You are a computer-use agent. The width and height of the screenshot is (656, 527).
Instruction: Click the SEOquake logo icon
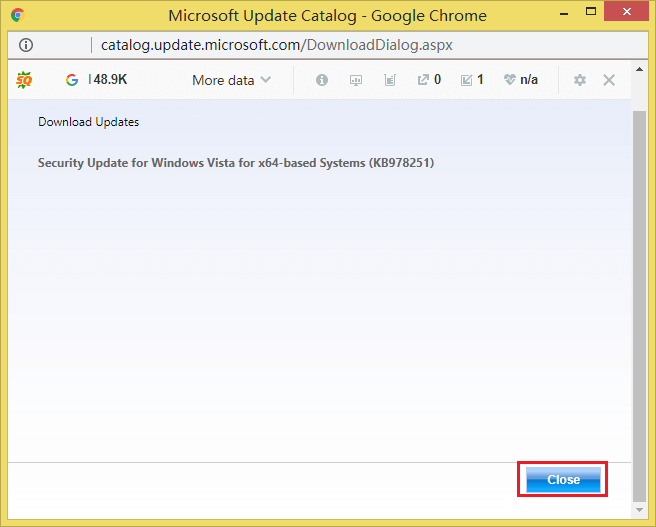point(24,80)
